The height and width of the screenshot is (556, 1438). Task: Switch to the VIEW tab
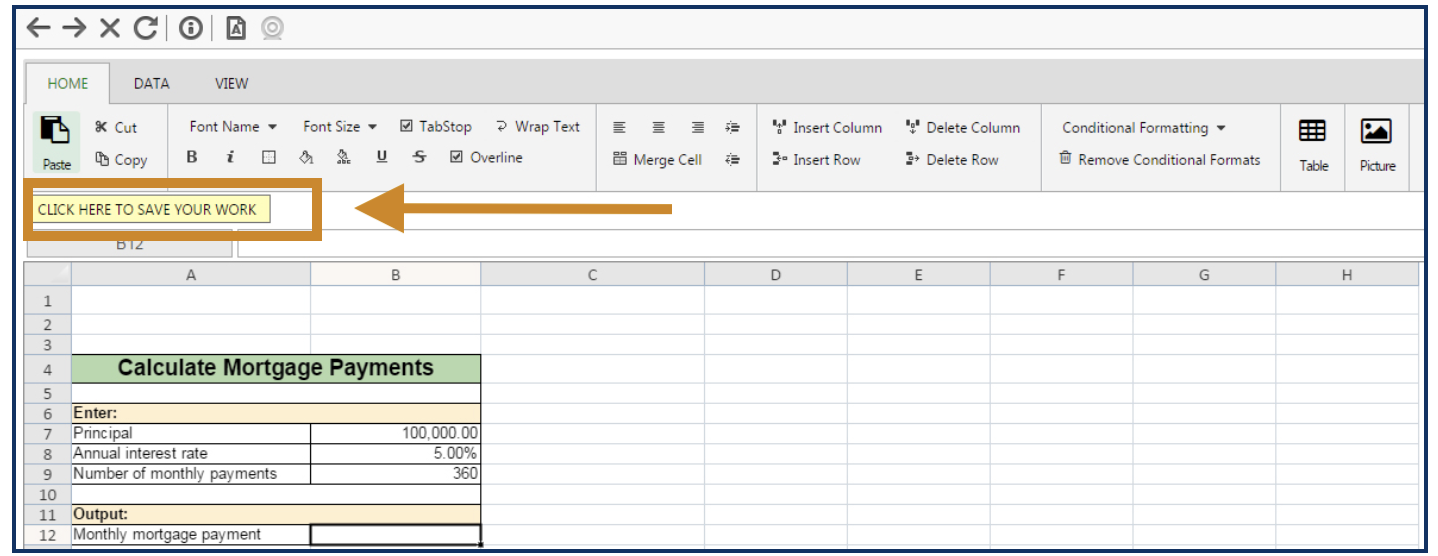coord(231,83)
